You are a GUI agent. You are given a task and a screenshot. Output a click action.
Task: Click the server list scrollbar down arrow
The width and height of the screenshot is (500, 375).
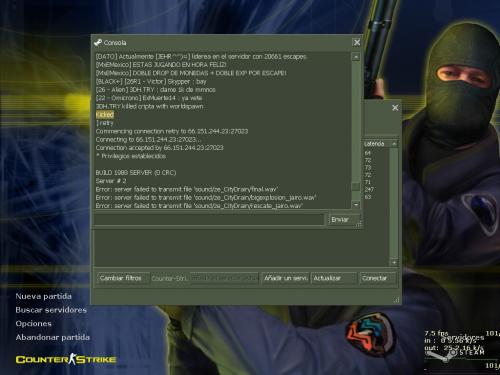394,262
